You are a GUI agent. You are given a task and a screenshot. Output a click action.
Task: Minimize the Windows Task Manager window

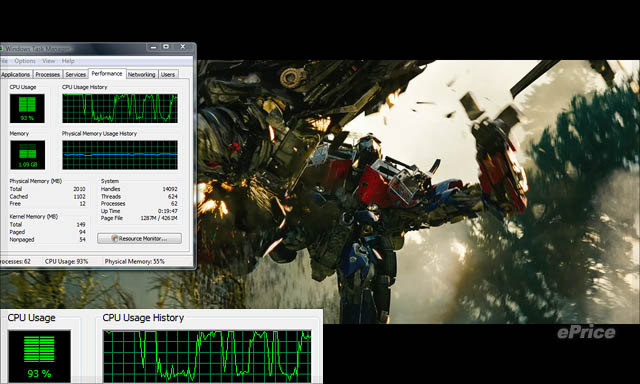click(x=153, y=47)
